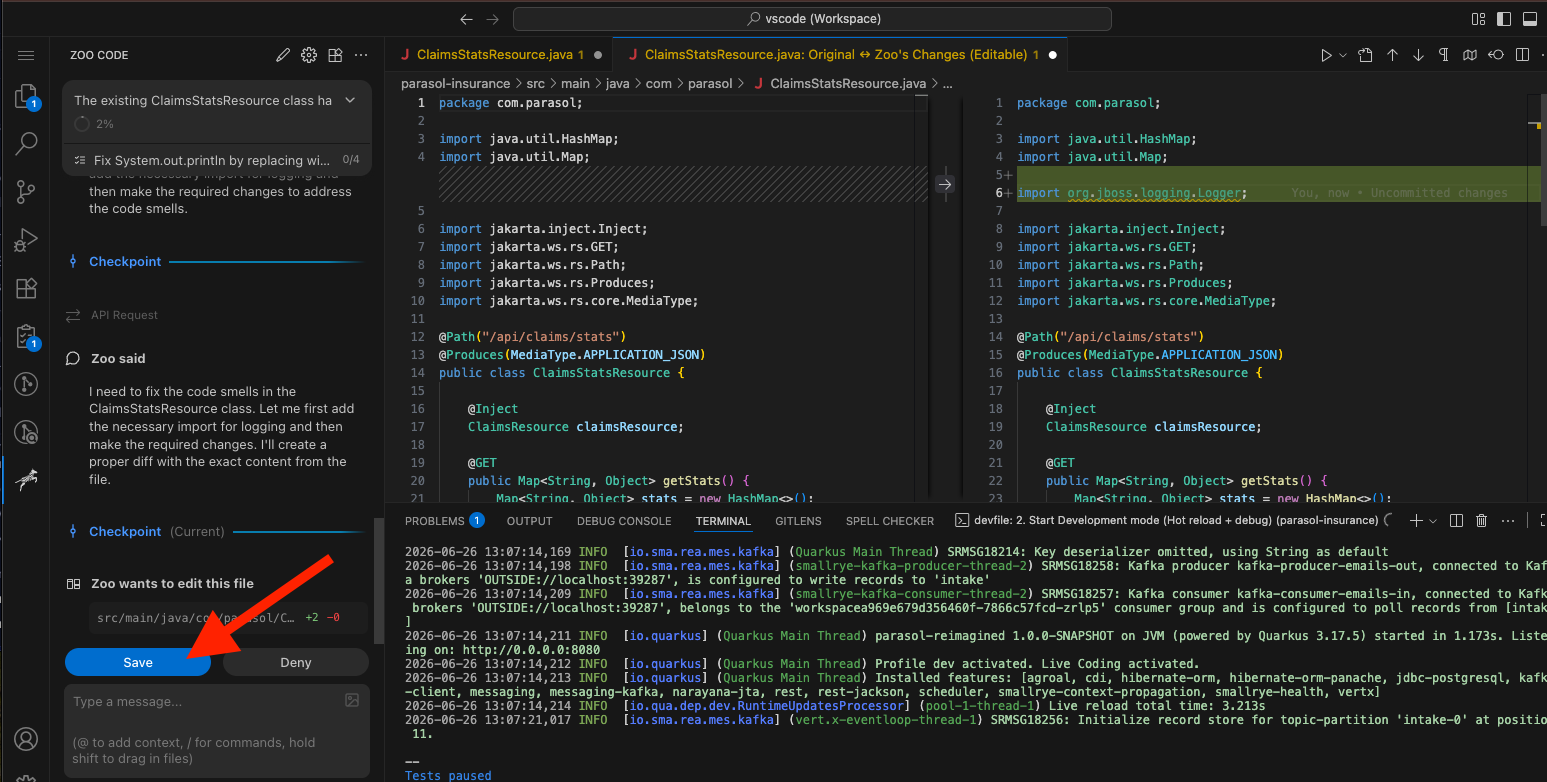The image size is (1547, 782).
Task: Open run options dropdown beside play icon
Action: tap(1343, 55)
